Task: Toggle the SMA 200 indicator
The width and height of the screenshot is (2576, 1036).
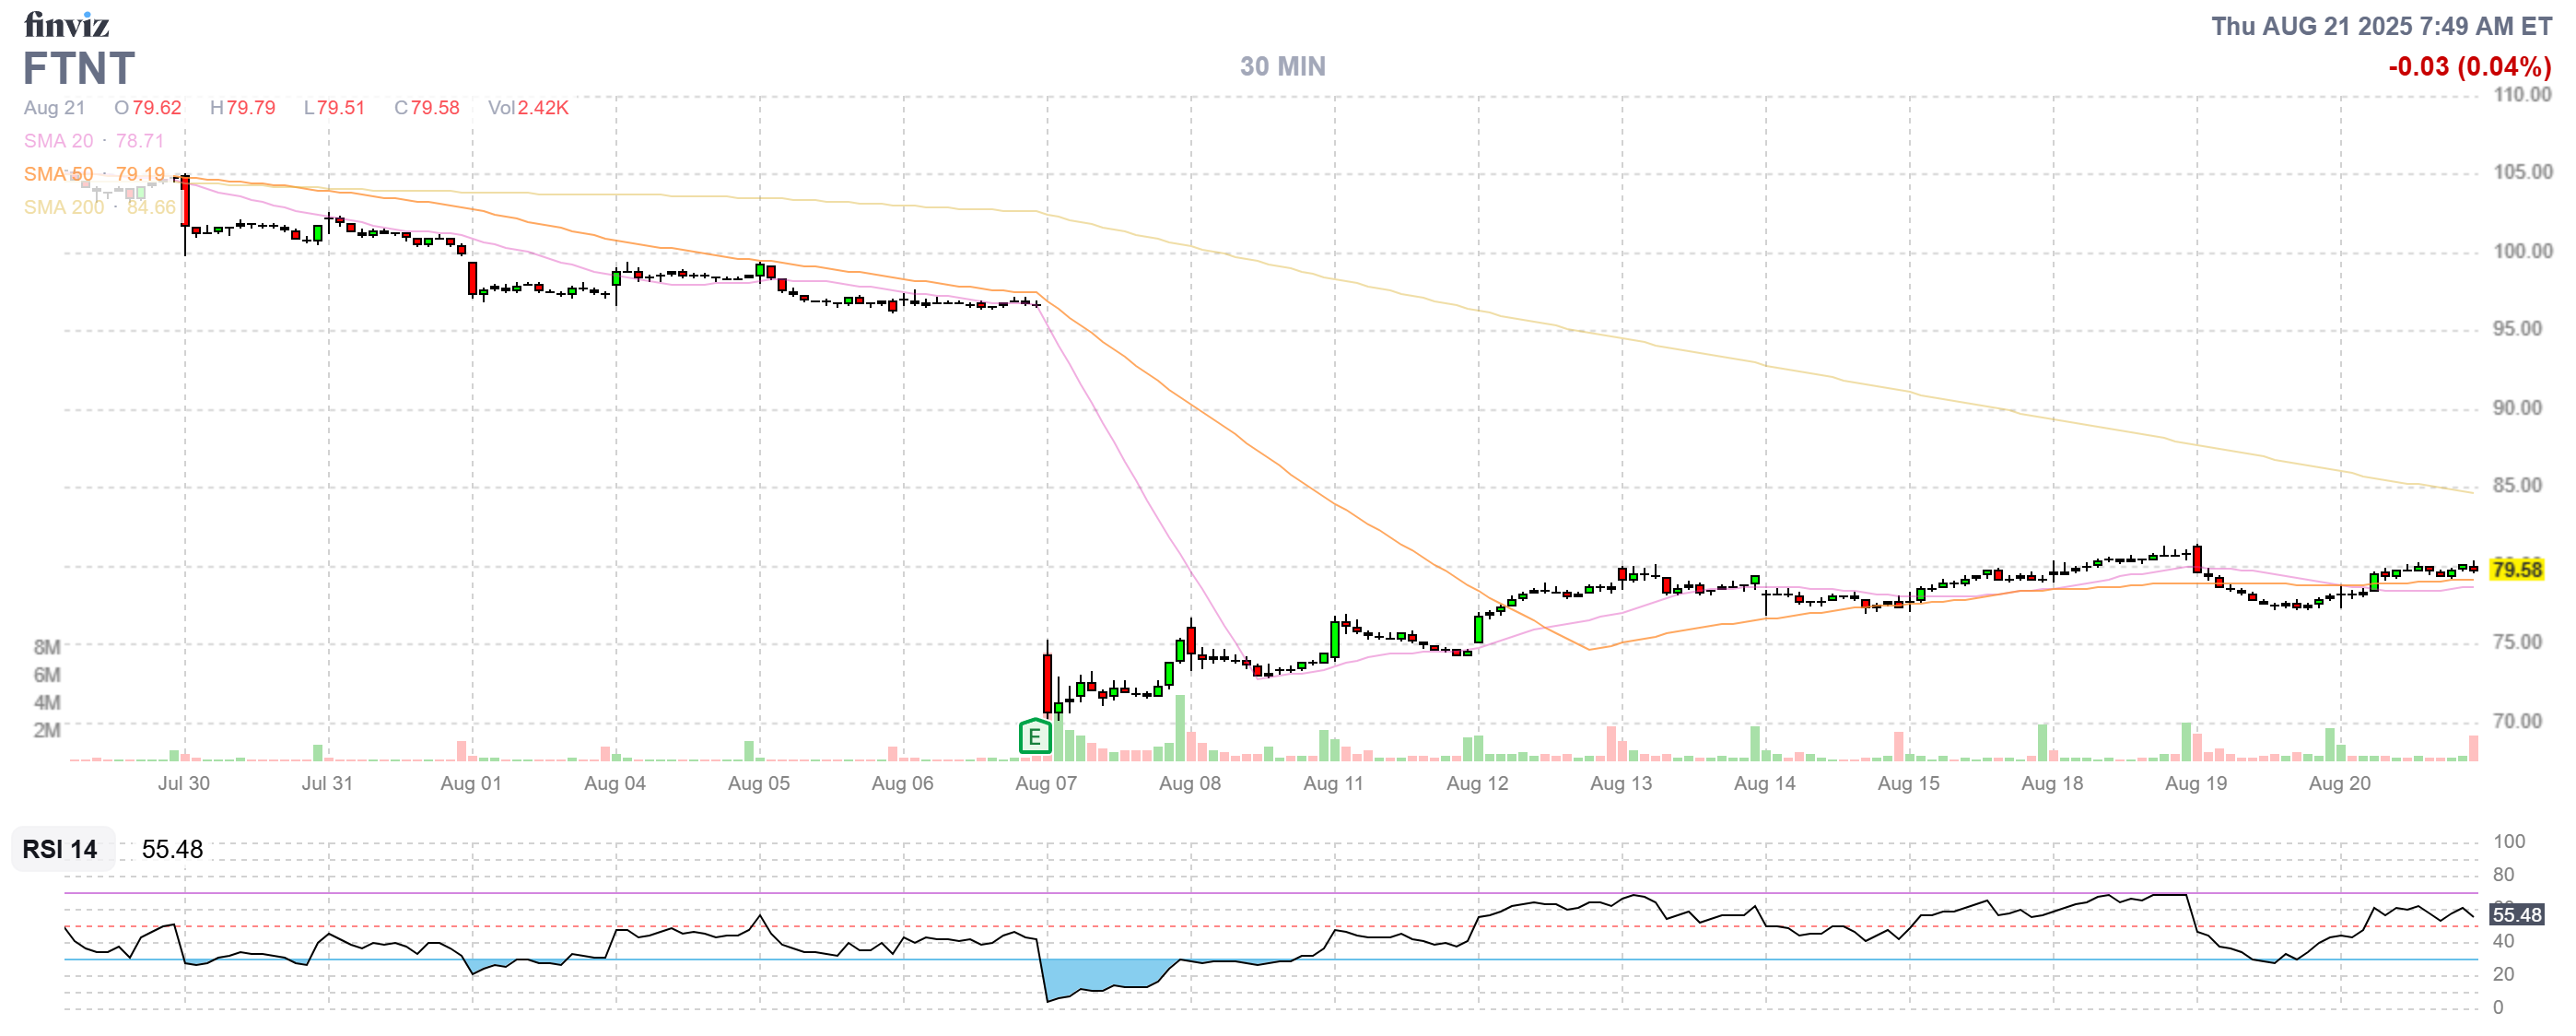Action: pyautogui.click(x=63, y=208)
